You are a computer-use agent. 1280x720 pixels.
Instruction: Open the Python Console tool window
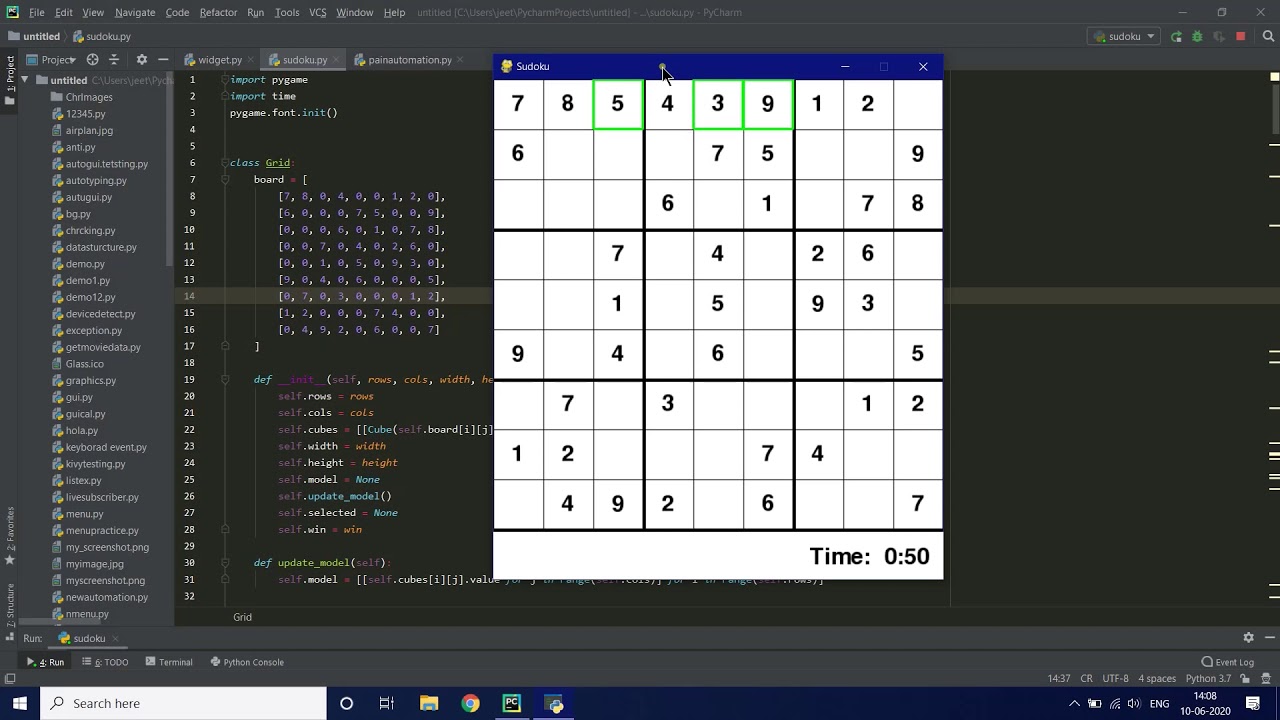coord(247,662)
